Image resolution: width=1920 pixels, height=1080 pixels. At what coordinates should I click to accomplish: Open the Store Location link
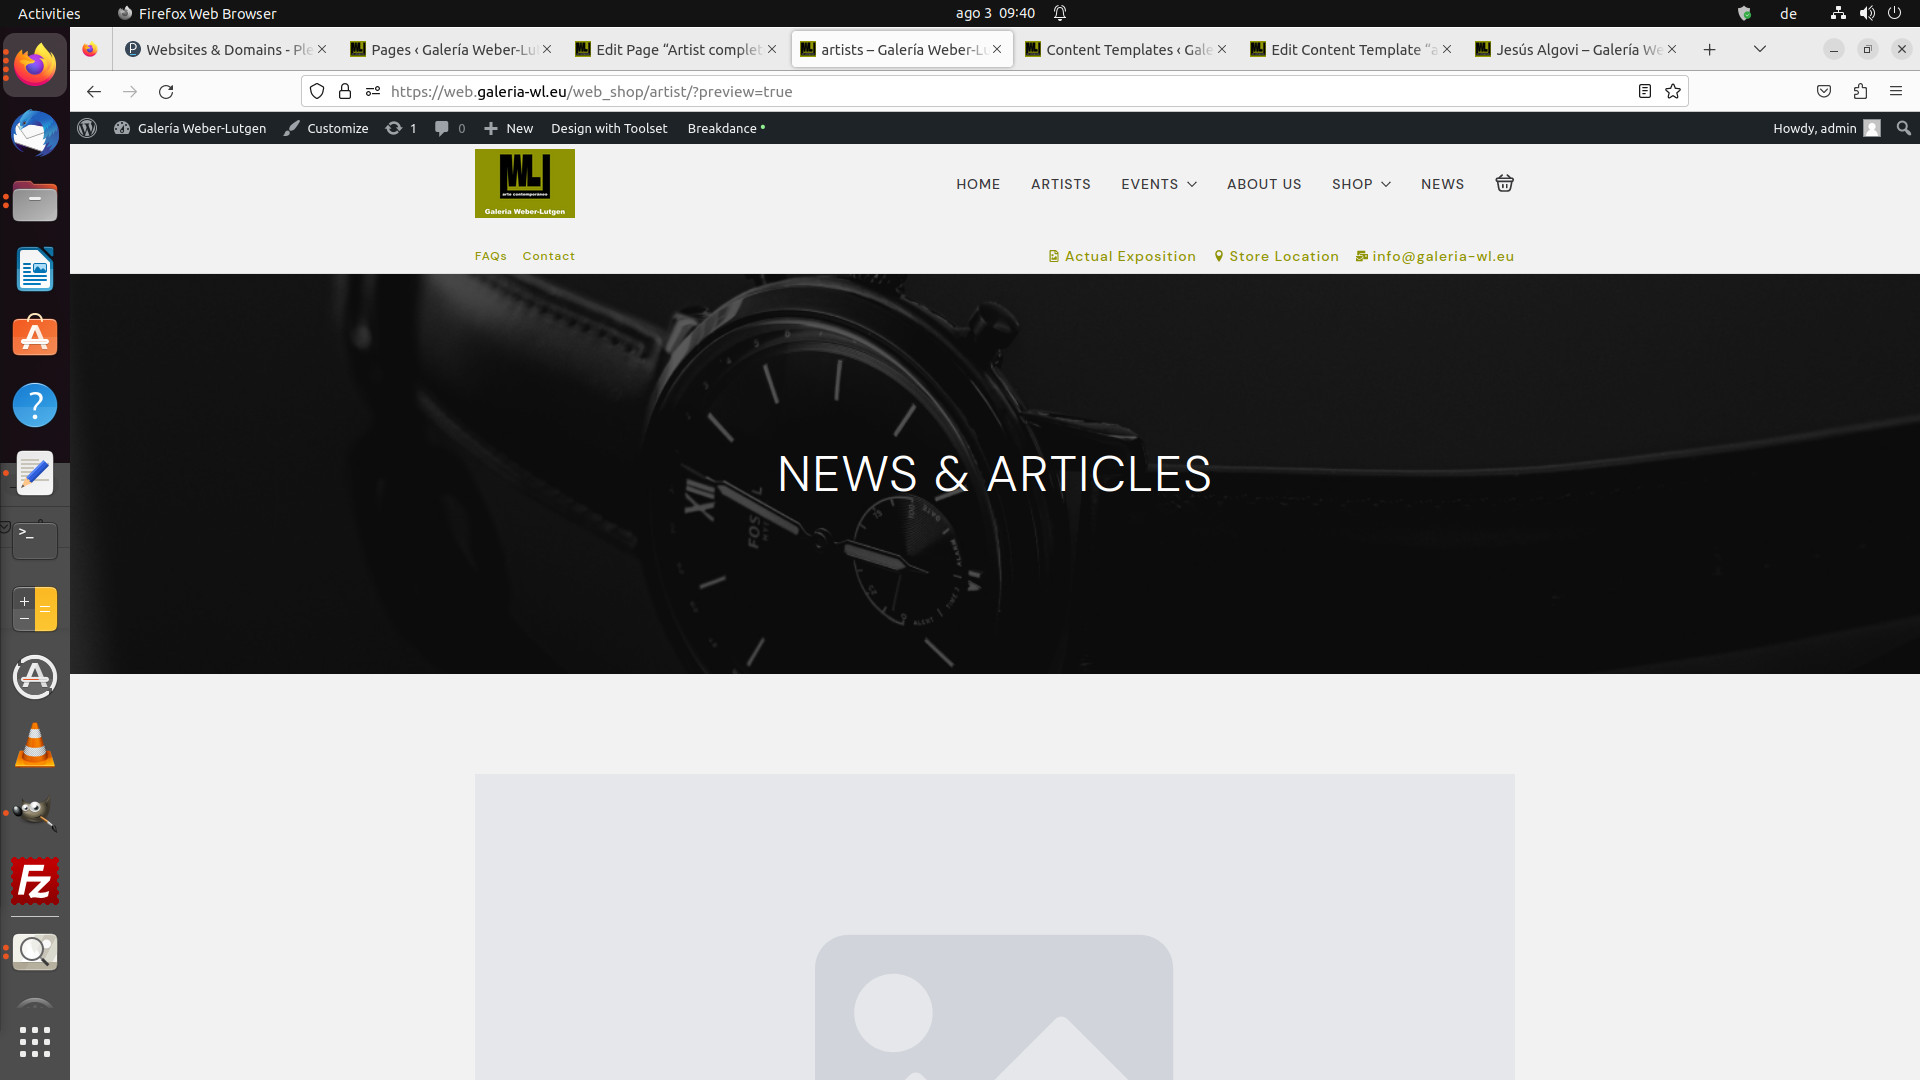[1276, 256]
